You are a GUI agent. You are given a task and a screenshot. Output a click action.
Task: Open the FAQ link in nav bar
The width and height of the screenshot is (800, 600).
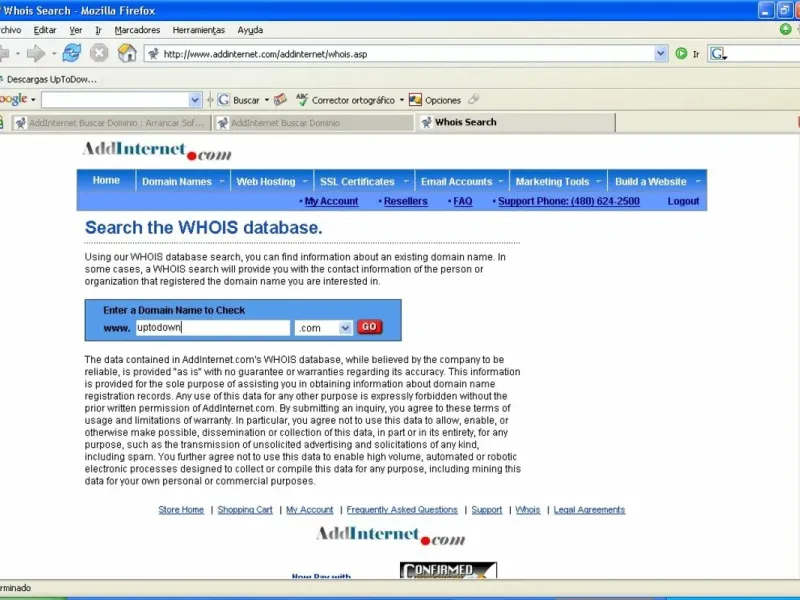pyautogui.click(x=463, y=201)
